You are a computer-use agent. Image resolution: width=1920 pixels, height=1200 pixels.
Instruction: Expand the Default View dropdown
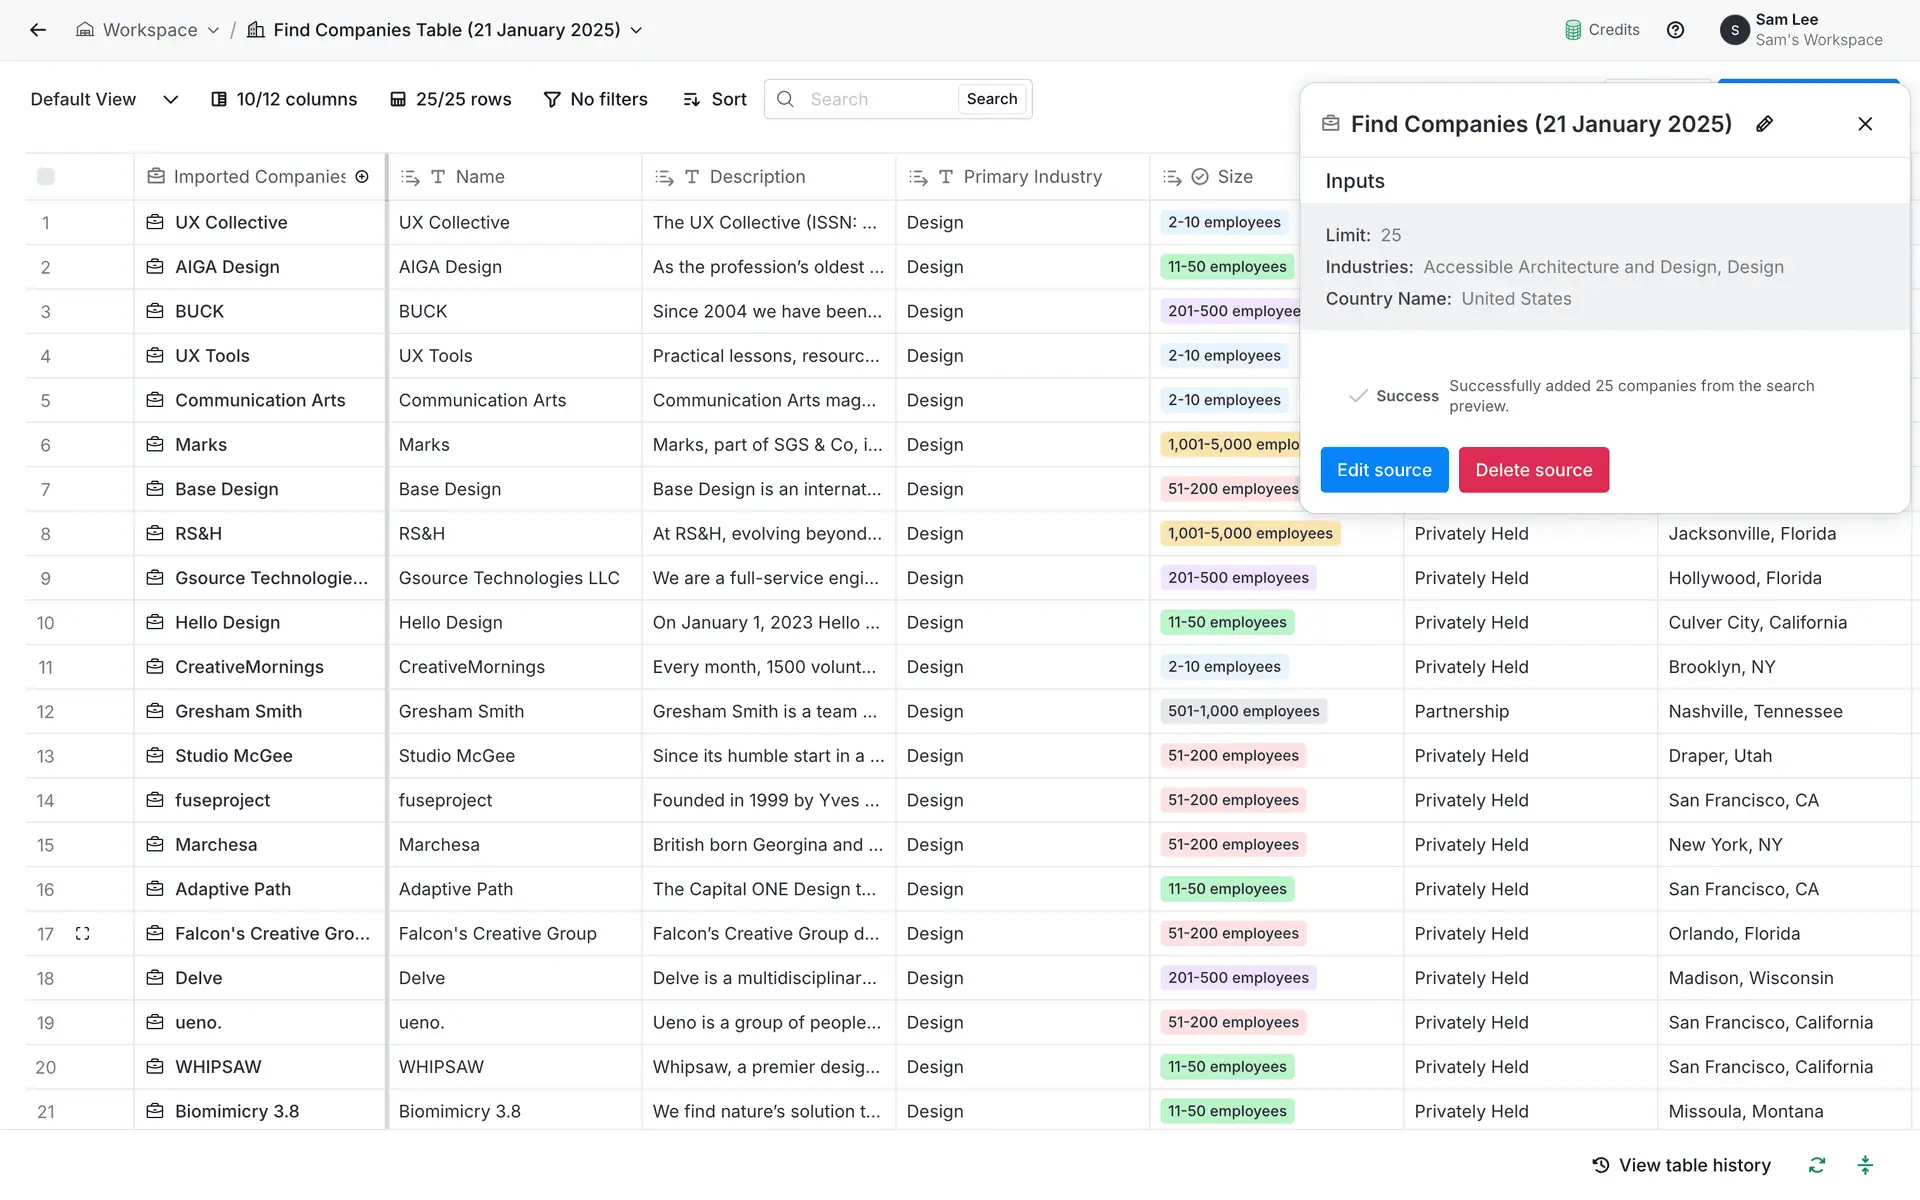(170, 99)
